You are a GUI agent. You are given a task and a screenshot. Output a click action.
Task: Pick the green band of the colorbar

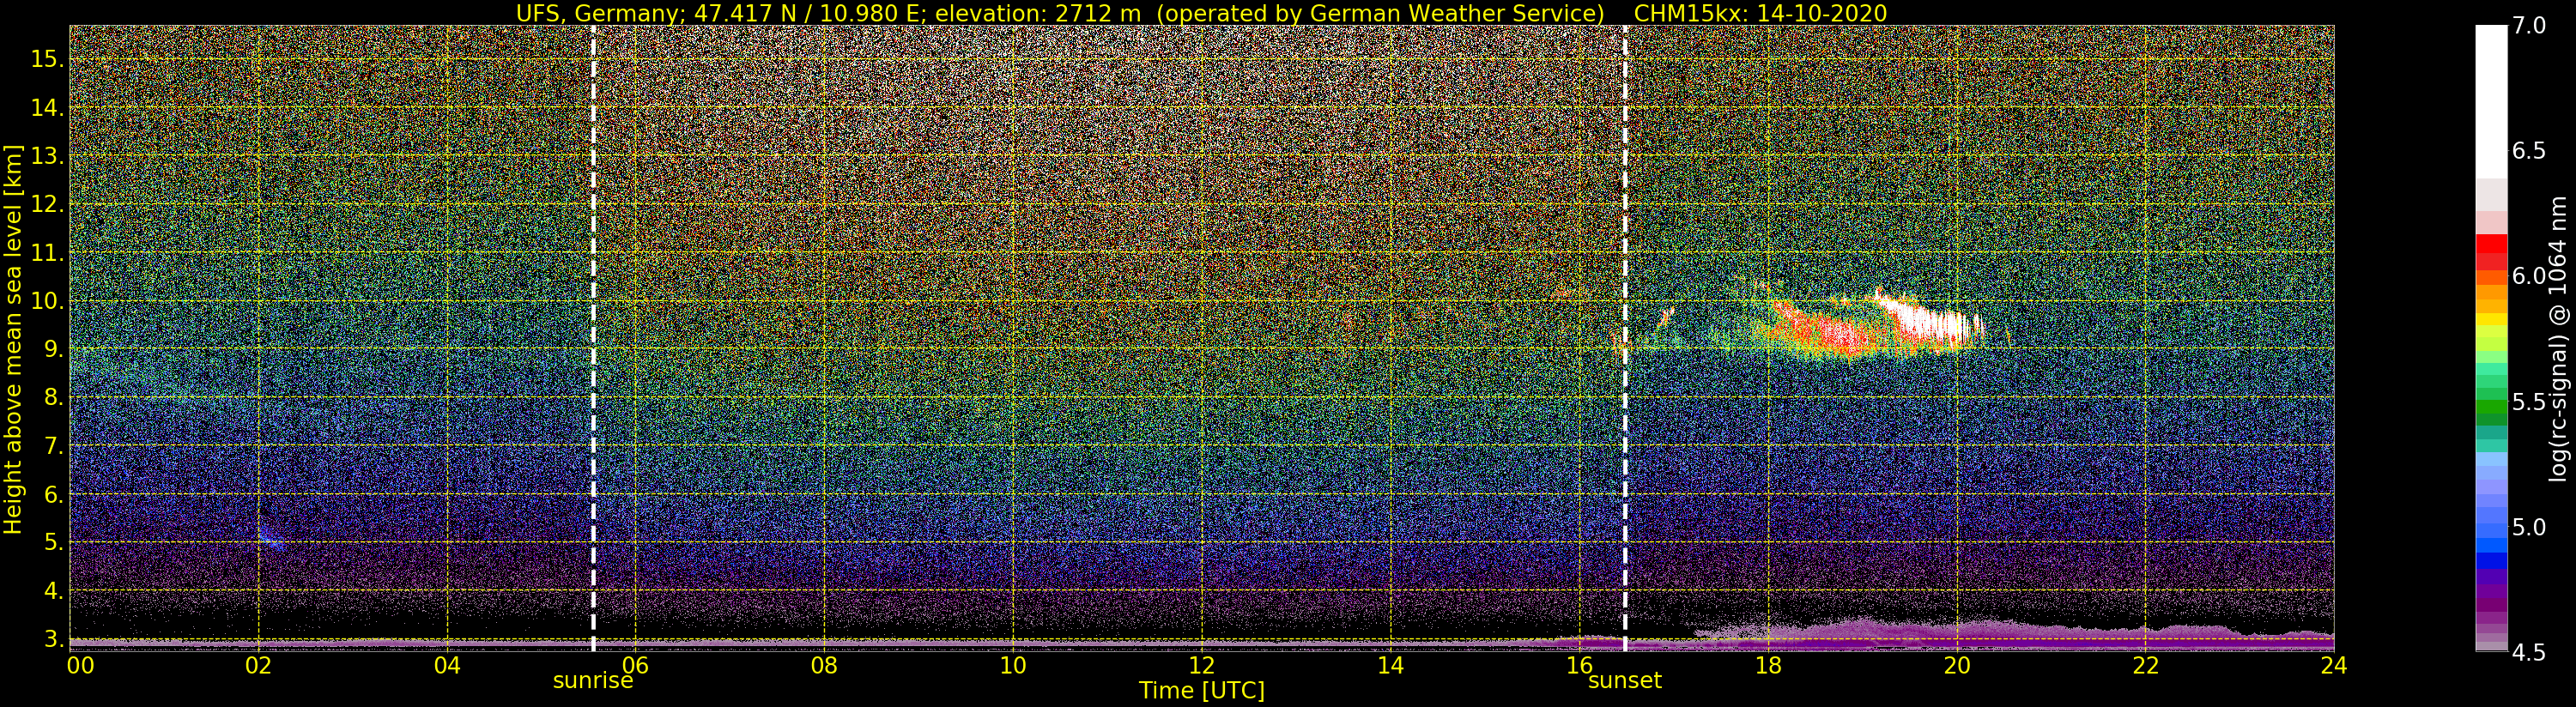(x=2491, y=408)
